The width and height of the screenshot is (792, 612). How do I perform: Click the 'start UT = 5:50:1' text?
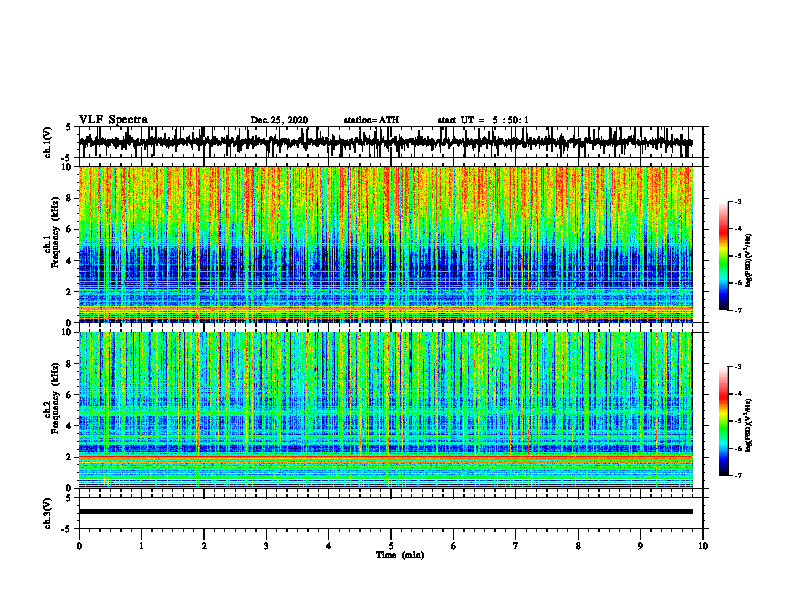pyautogui.click(x=483, y=120)
